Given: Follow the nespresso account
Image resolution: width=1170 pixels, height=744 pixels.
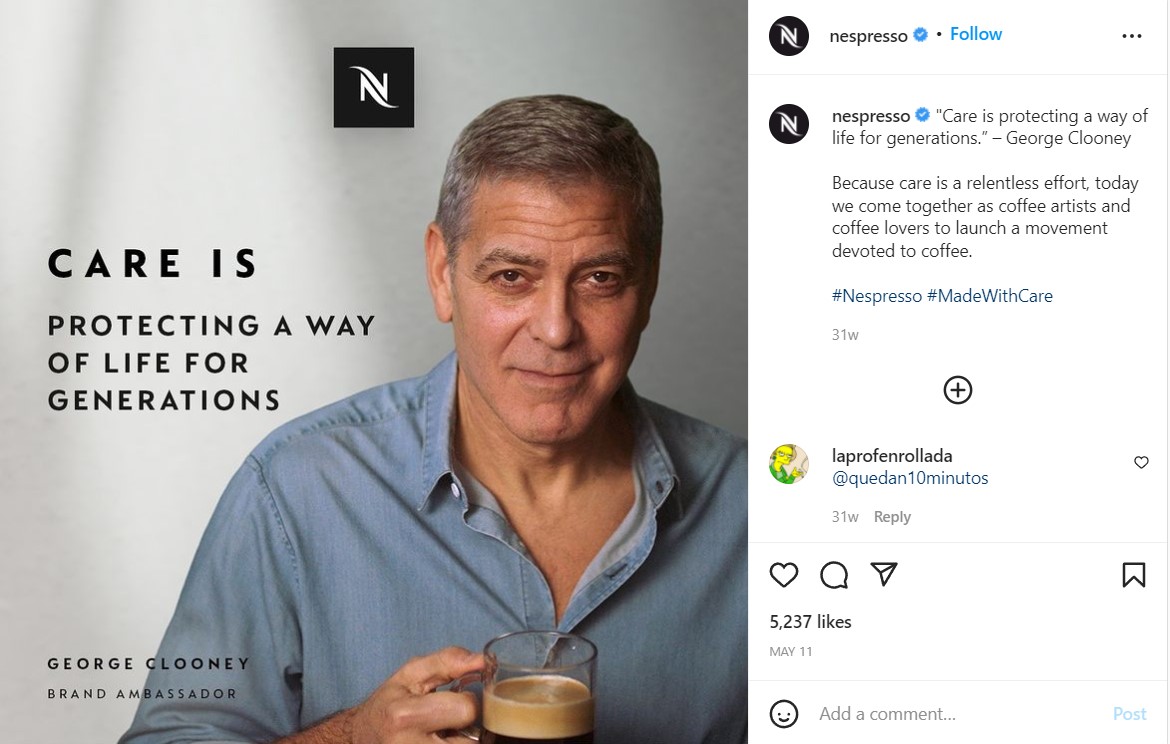Looking at the screenshot, I should coord(975,34).
